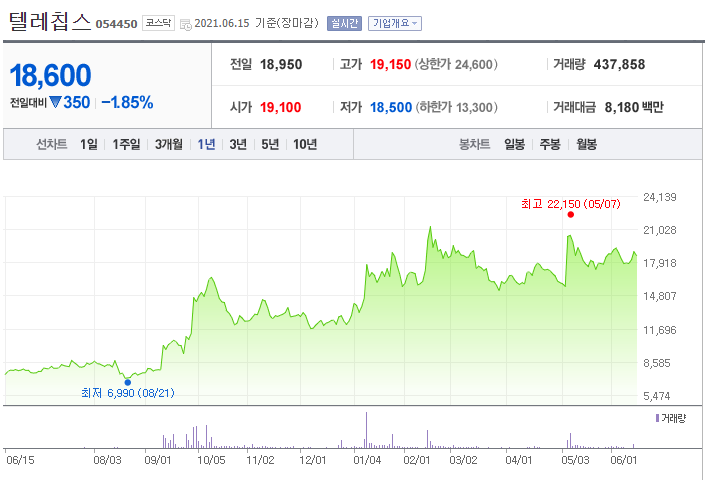The height and width of the screenshot is (480, 705).
Task: Click the calendar icon beside 2021.06.15
Action: pyautogui.click(x=185, y=24)
